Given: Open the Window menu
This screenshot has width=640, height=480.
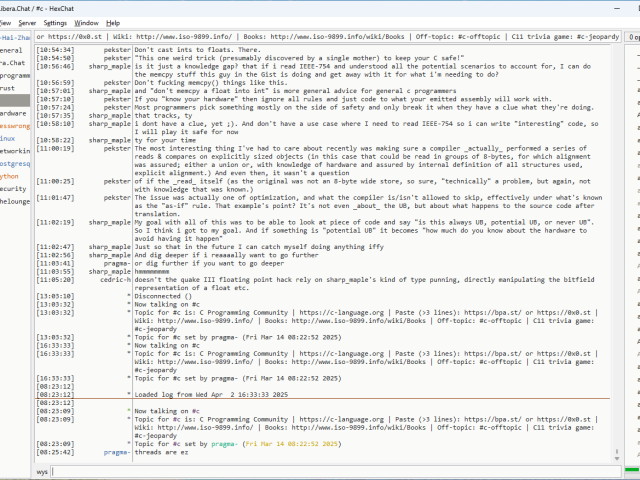Looking at the screenshot, I should coord(87,21).
